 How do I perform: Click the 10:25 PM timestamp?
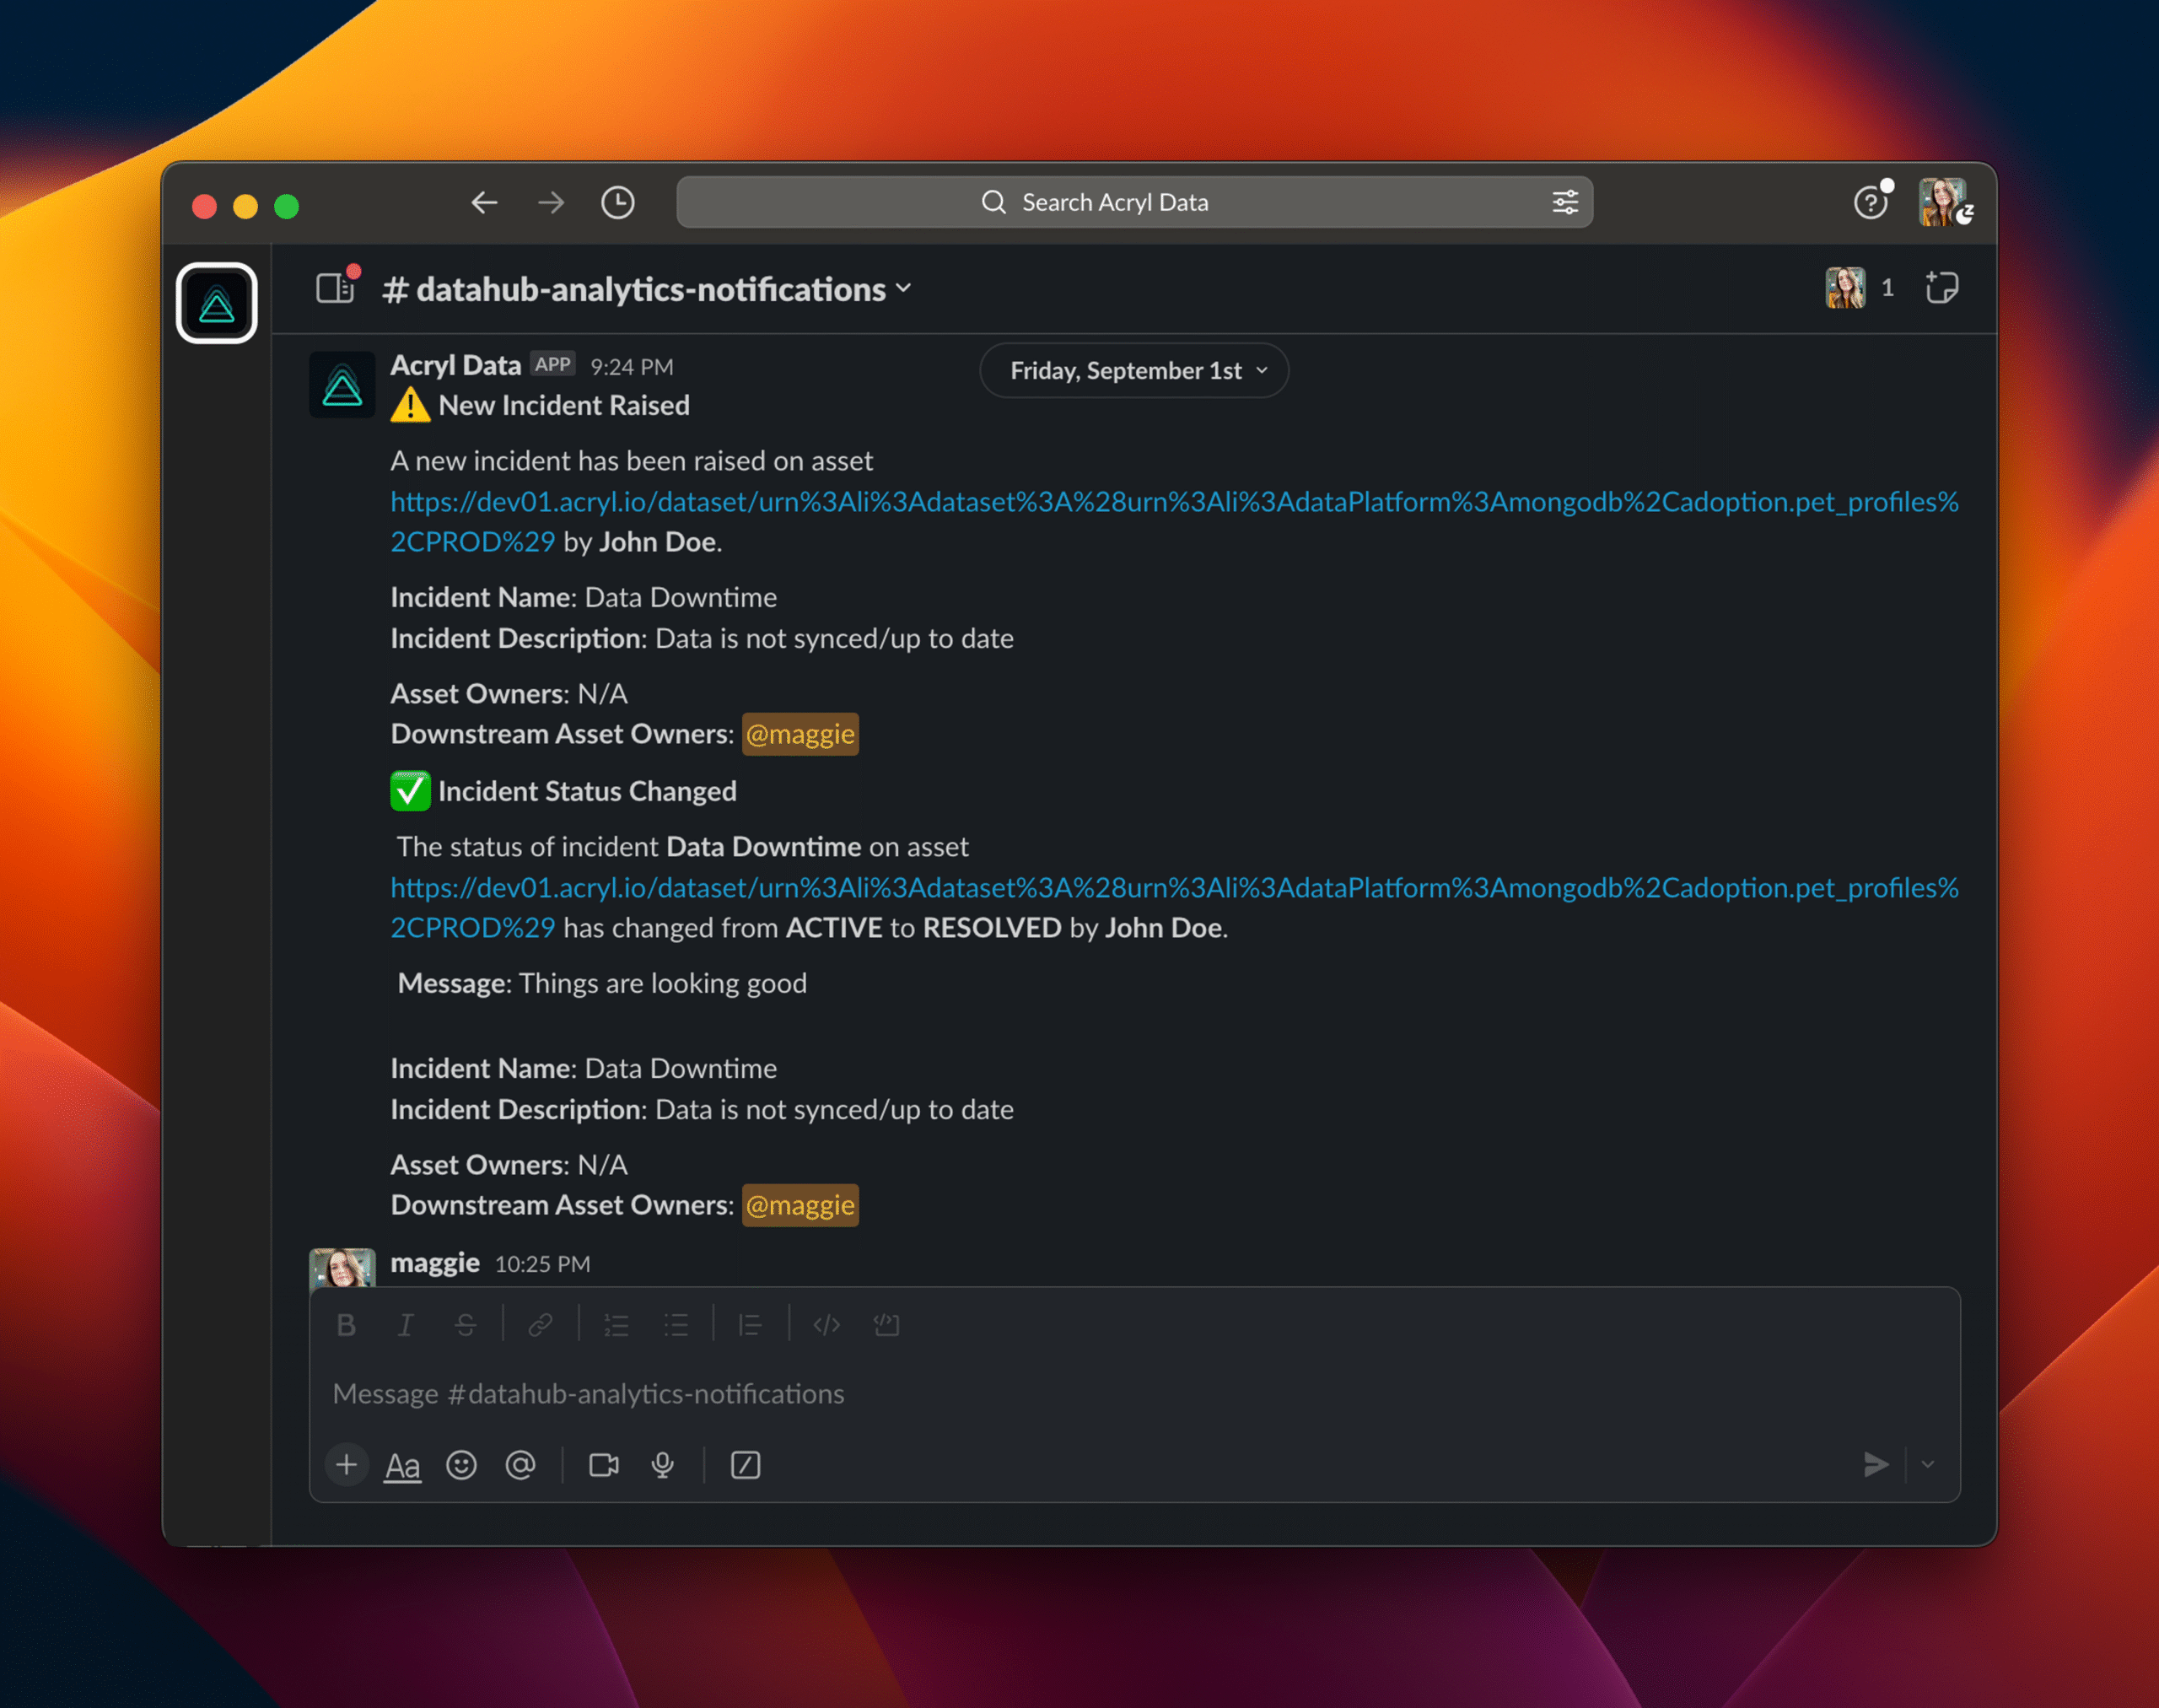(543, 1264)
